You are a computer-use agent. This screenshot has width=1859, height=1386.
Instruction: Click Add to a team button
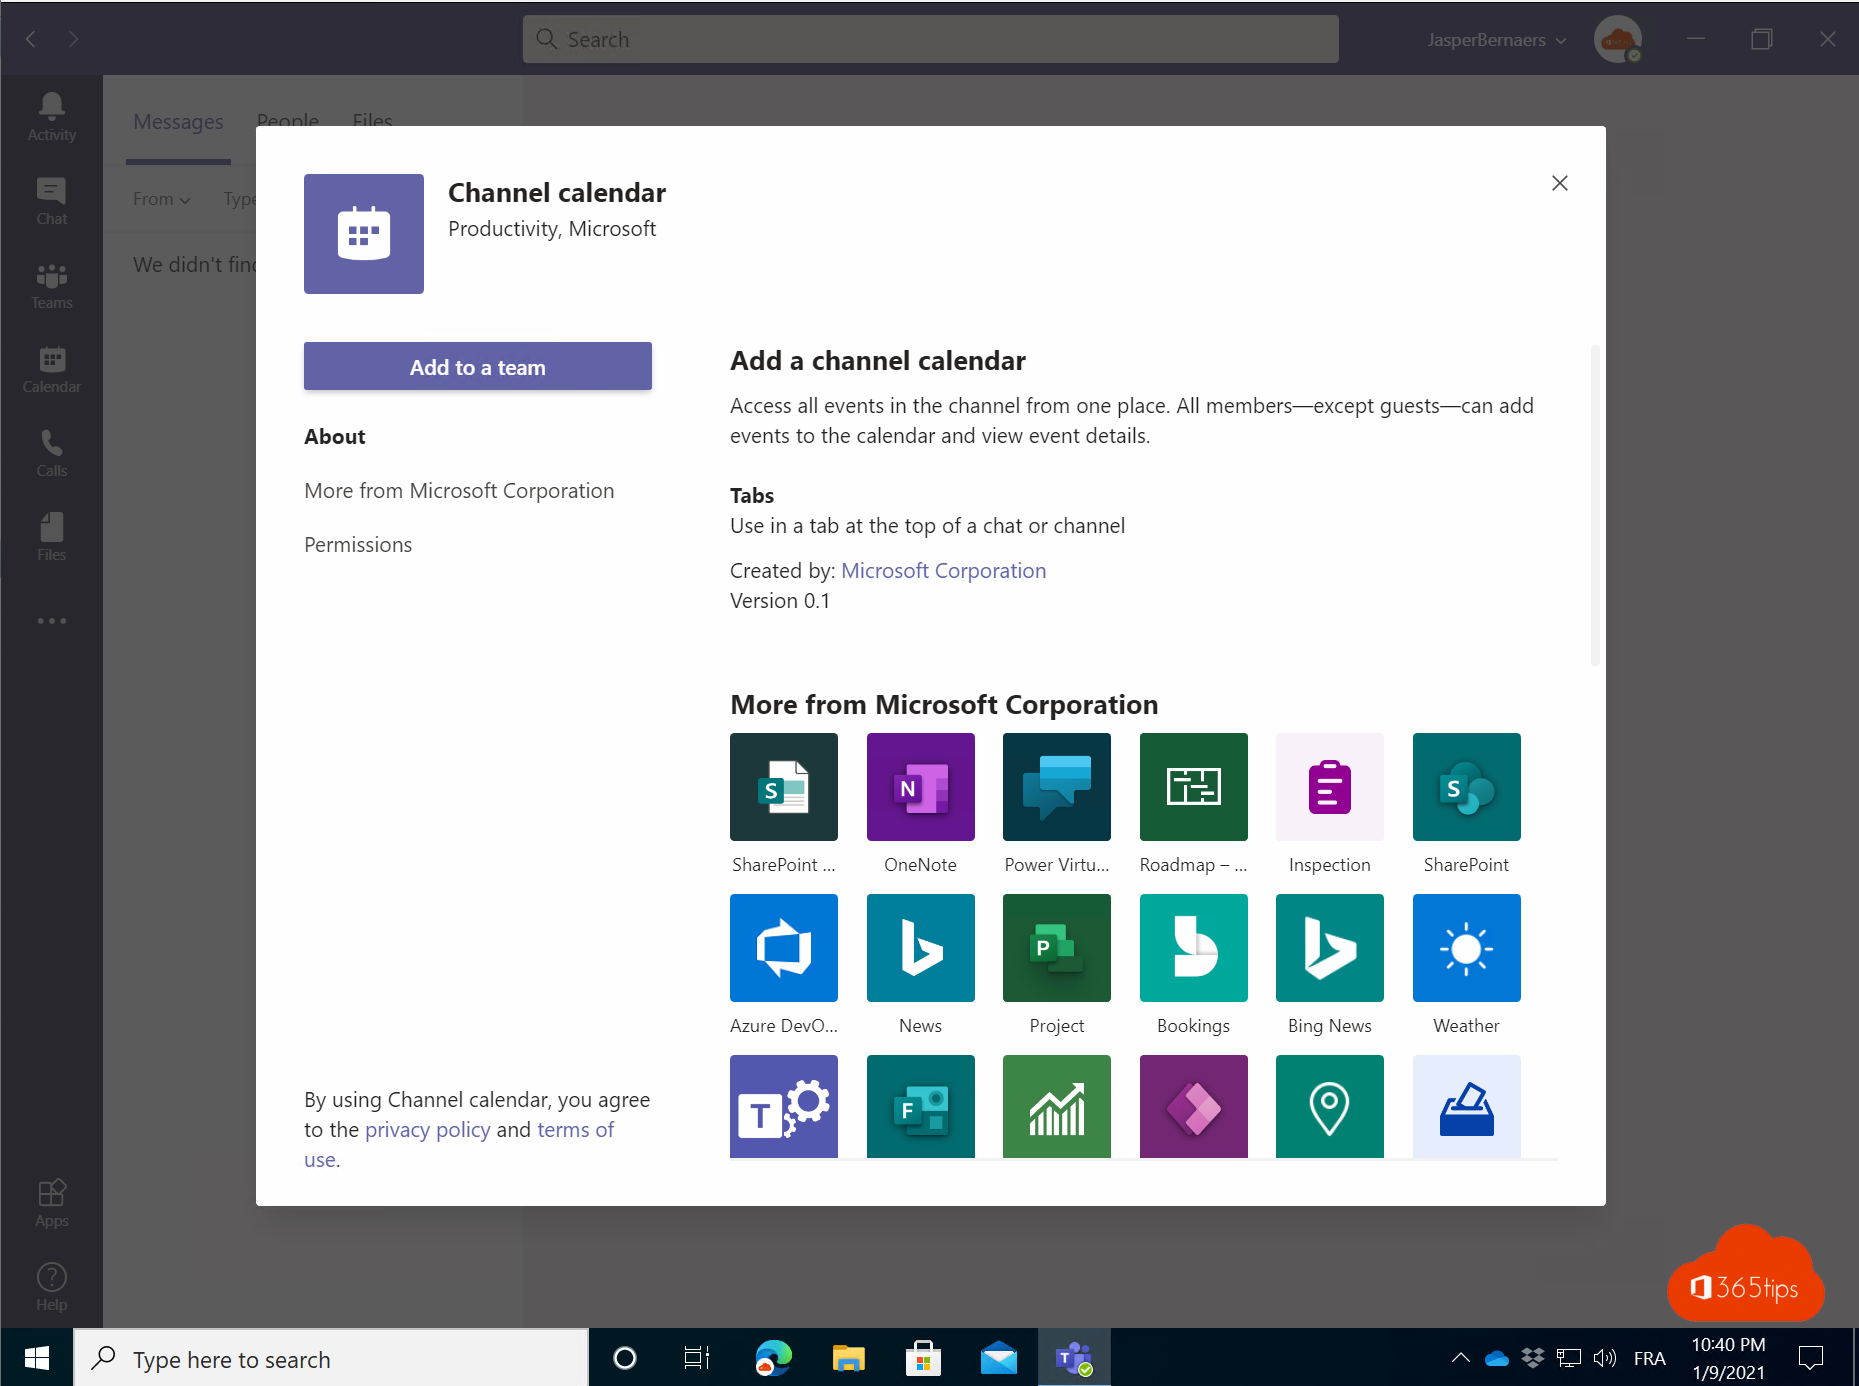pyautogui.click(x=478, y=367)
